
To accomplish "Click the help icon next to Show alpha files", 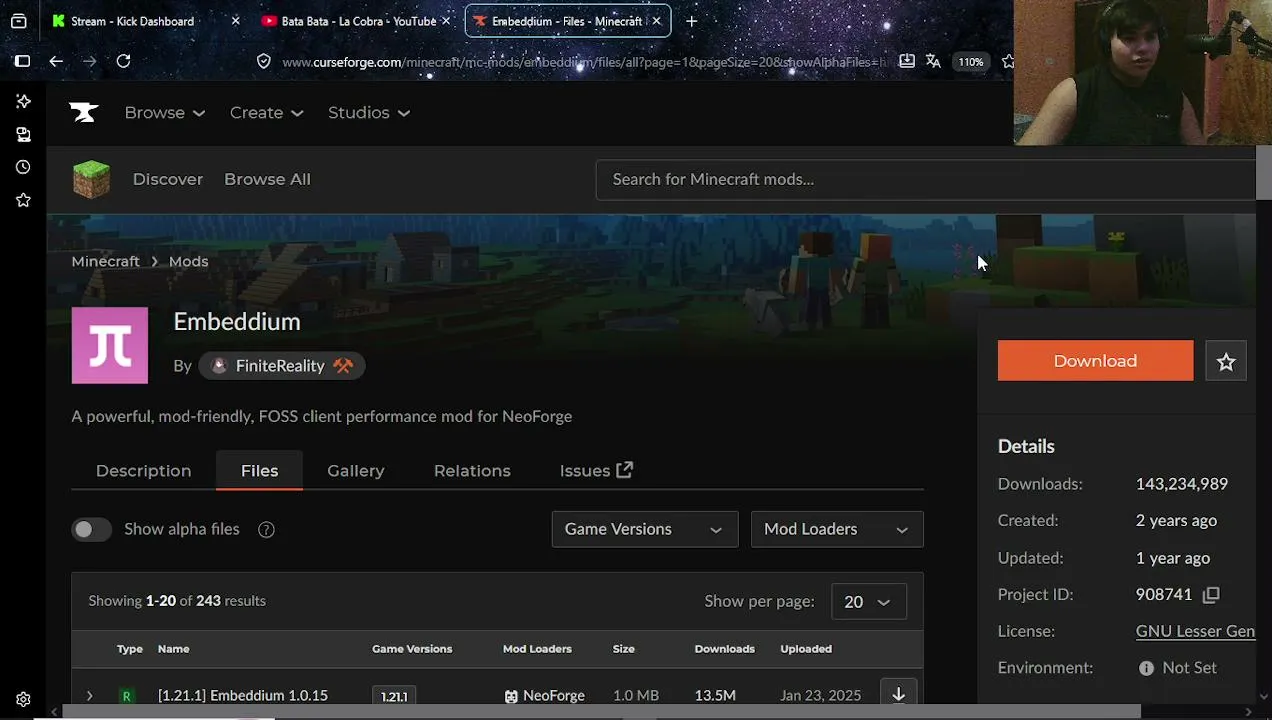I will point(266,530).
